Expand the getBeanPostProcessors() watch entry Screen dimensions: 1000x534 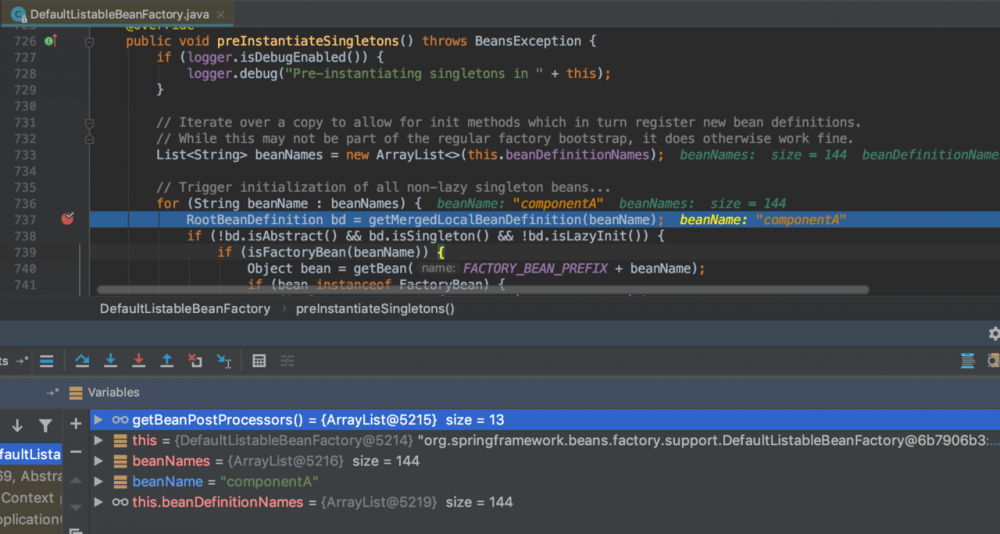[98, 420]
